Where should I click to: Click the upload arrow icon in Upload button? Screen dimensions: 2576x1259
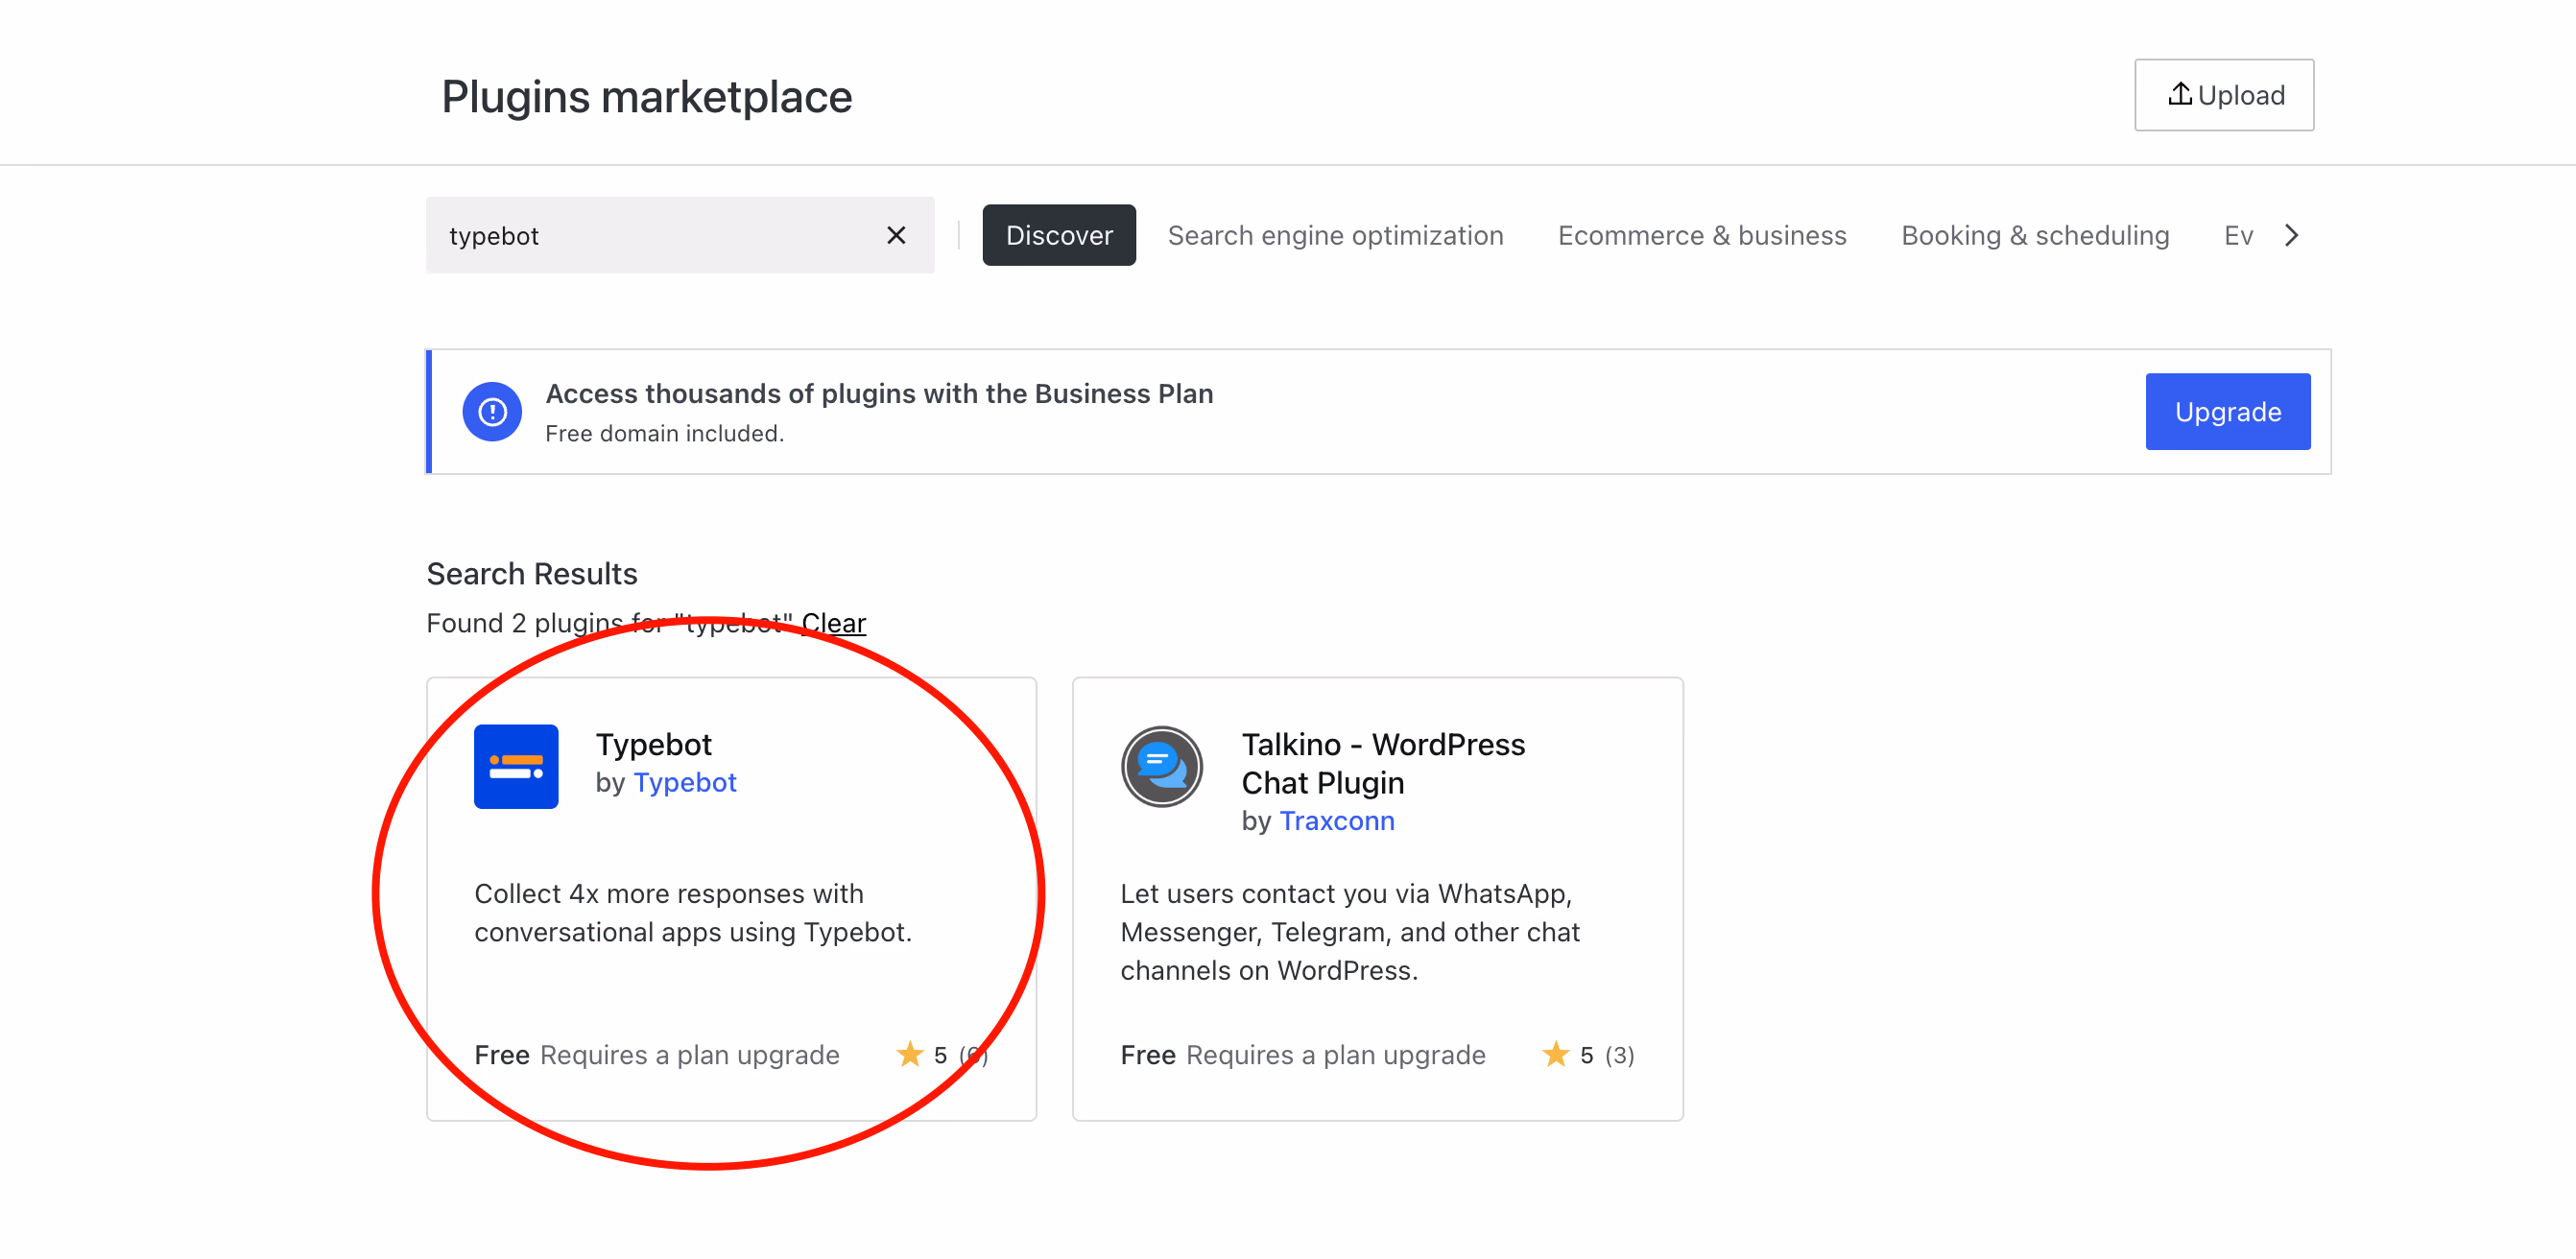[x=2179, y=94]
